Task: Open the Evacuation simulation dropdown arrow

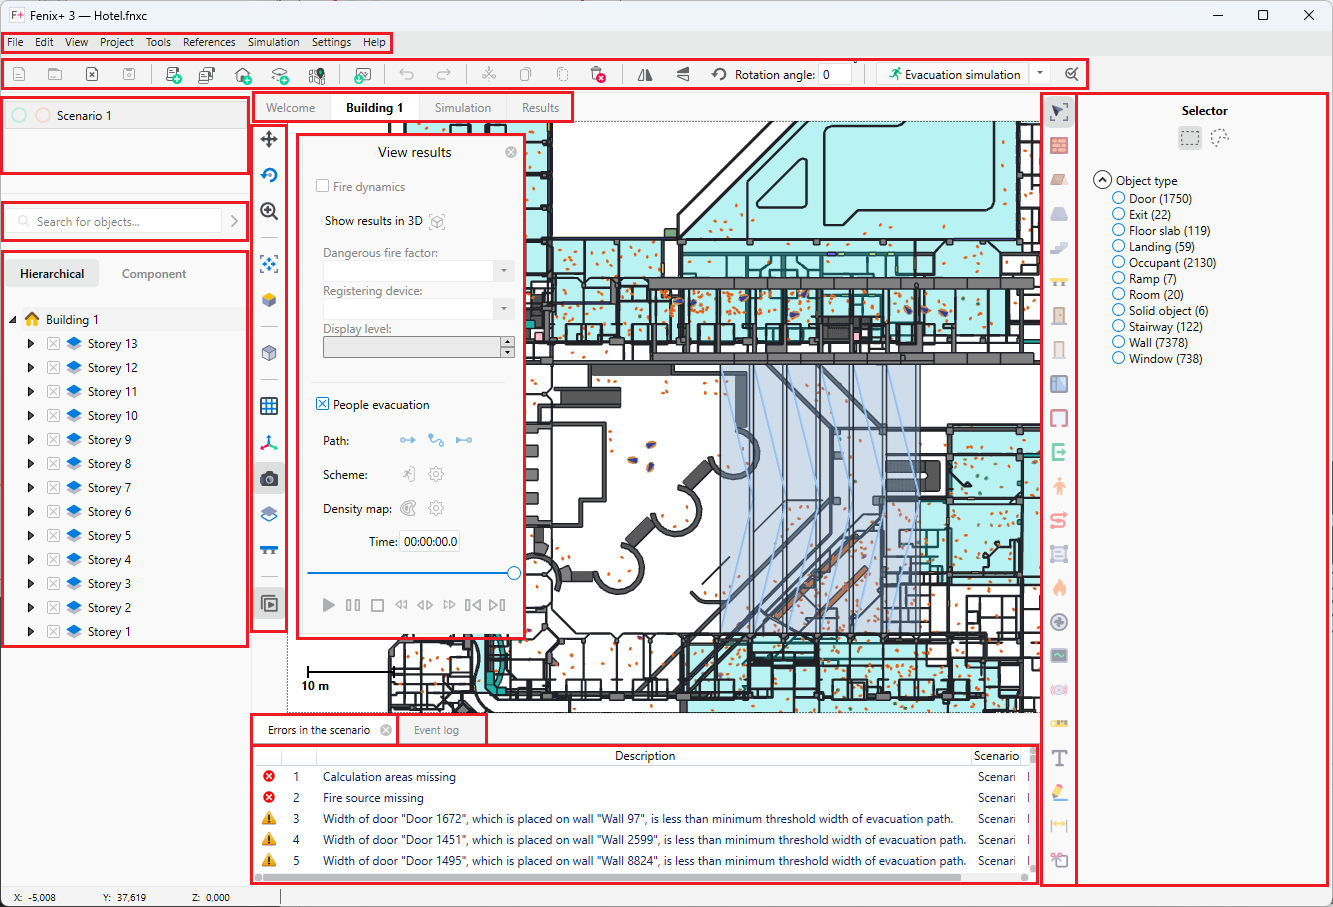Action: pyautogui.click(x=1040, y=74)
